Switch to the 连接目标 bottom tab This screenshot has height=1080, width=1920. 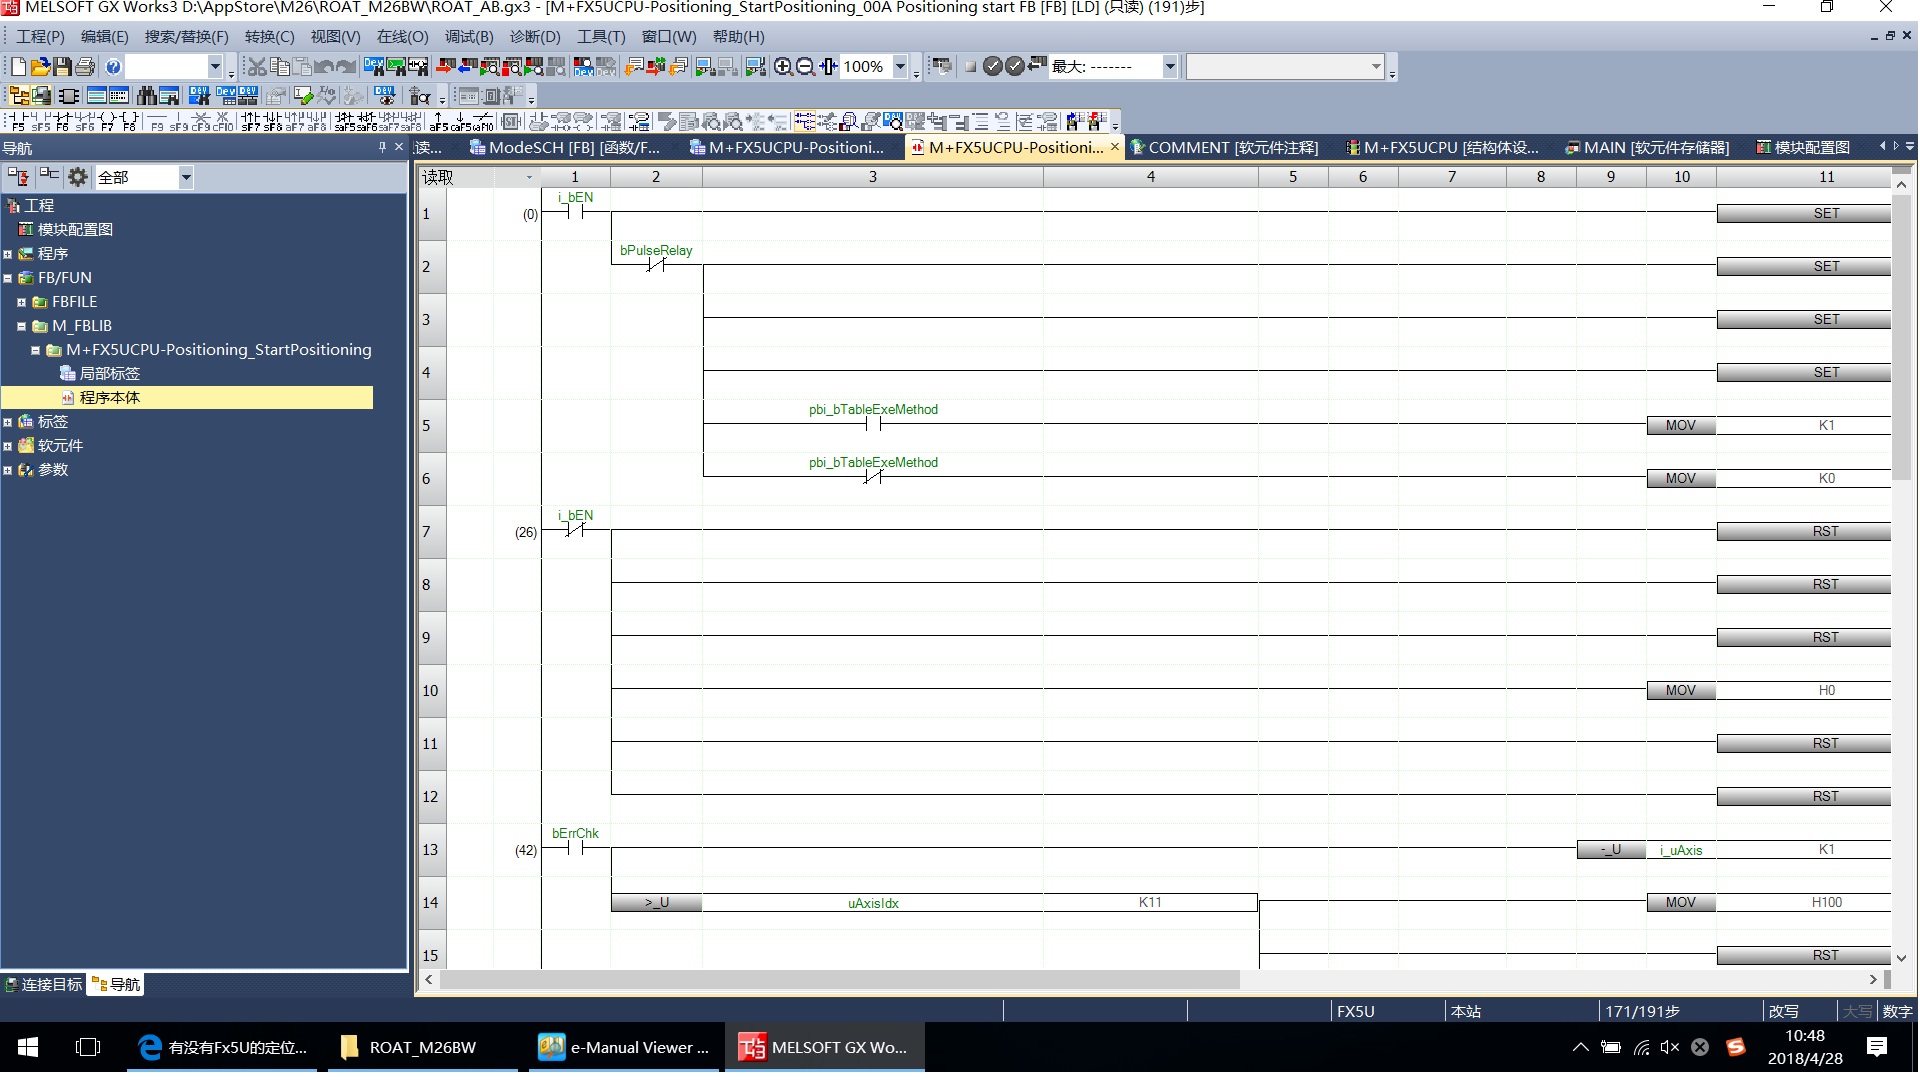click(44, 985)
